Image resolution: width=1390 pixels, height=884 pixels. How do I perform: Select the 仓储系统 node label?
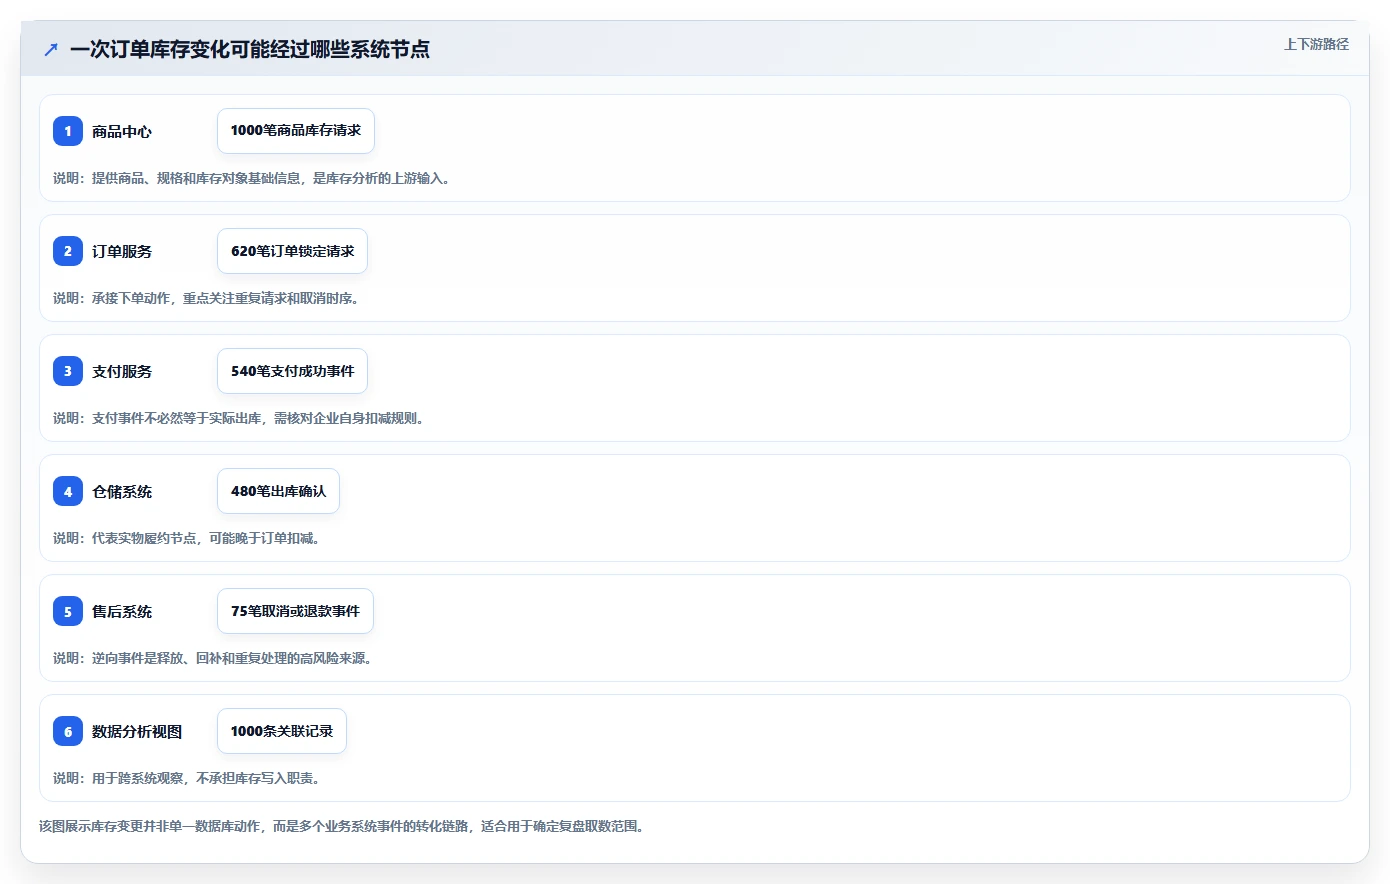click(x=122, y=491)
